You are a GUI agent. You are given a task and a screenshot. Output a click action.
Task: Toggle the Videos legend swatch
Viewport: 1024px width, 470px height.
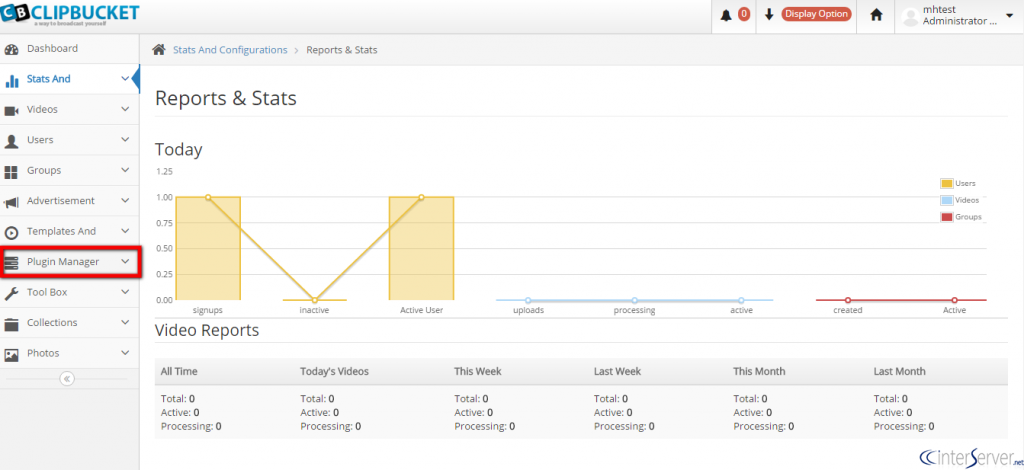coord(946,200)
